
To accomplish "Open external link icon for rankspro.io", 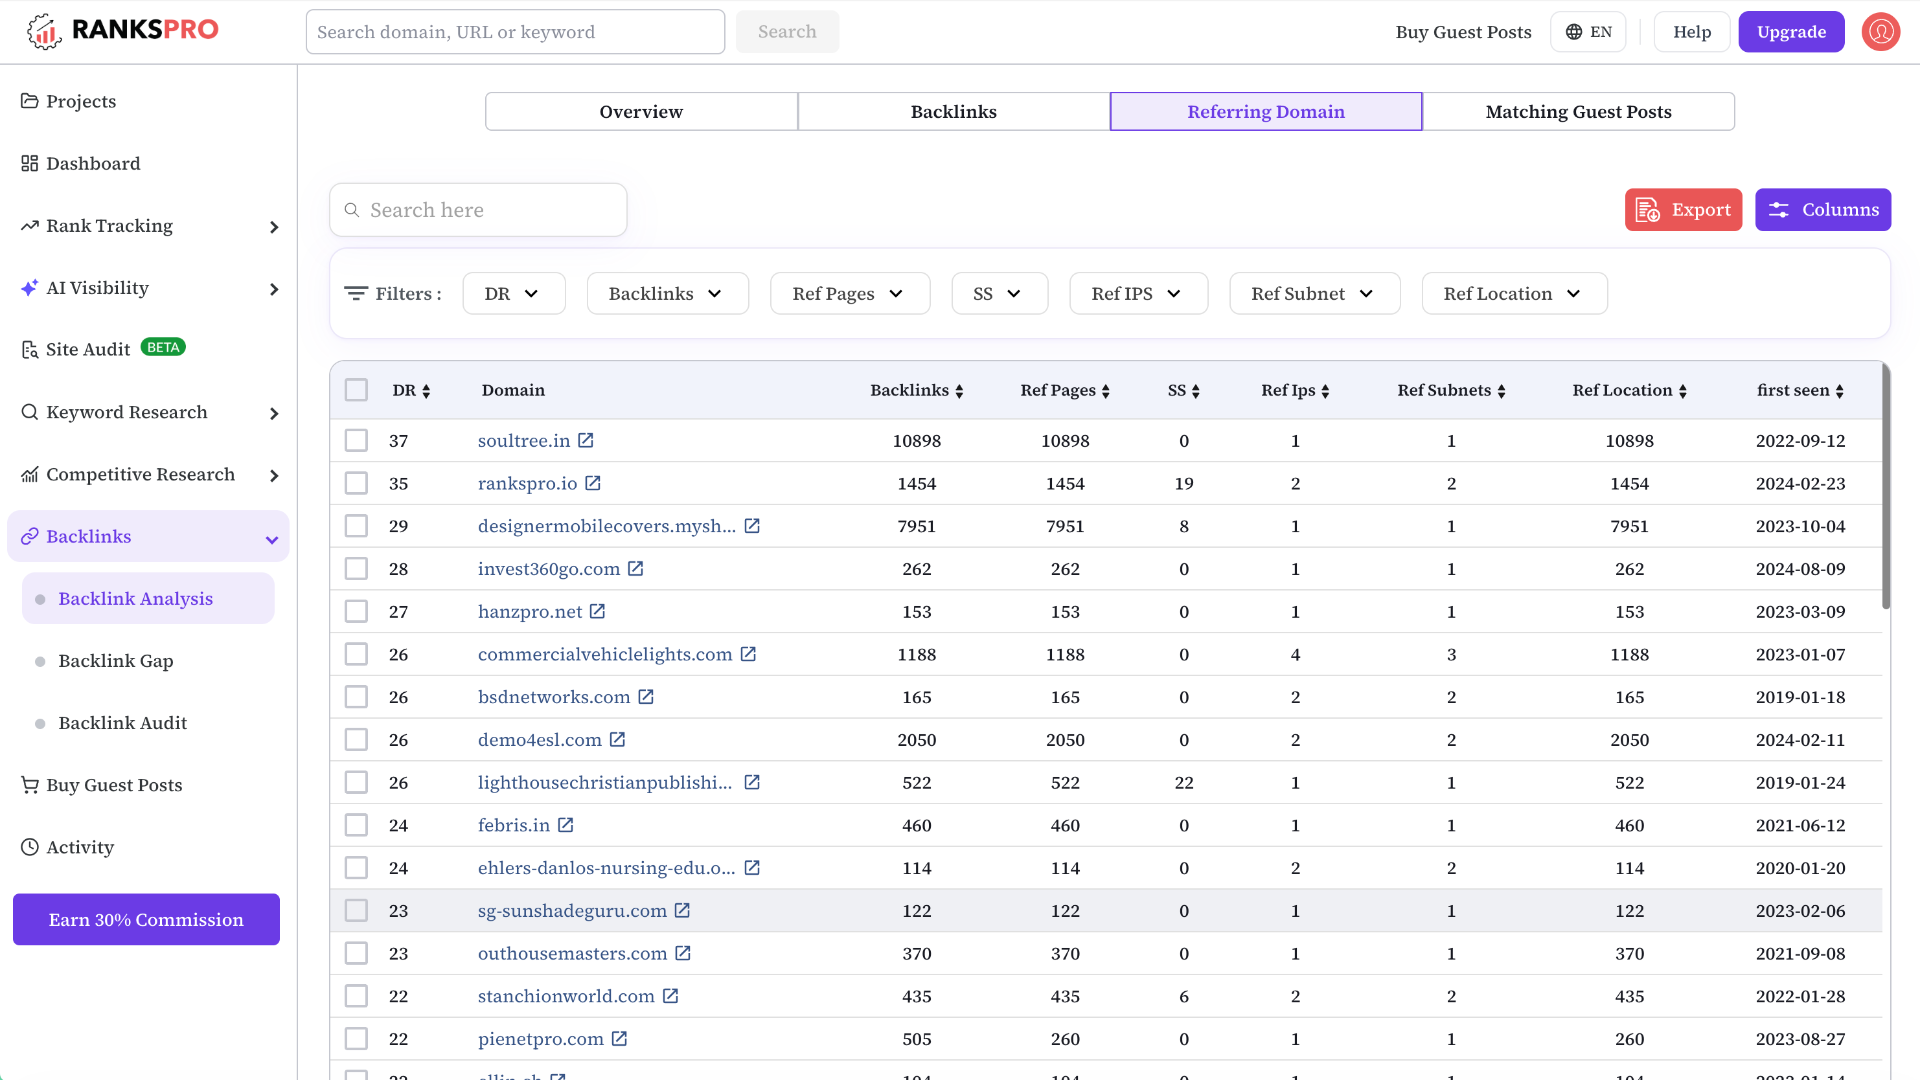I will point(593,483).
